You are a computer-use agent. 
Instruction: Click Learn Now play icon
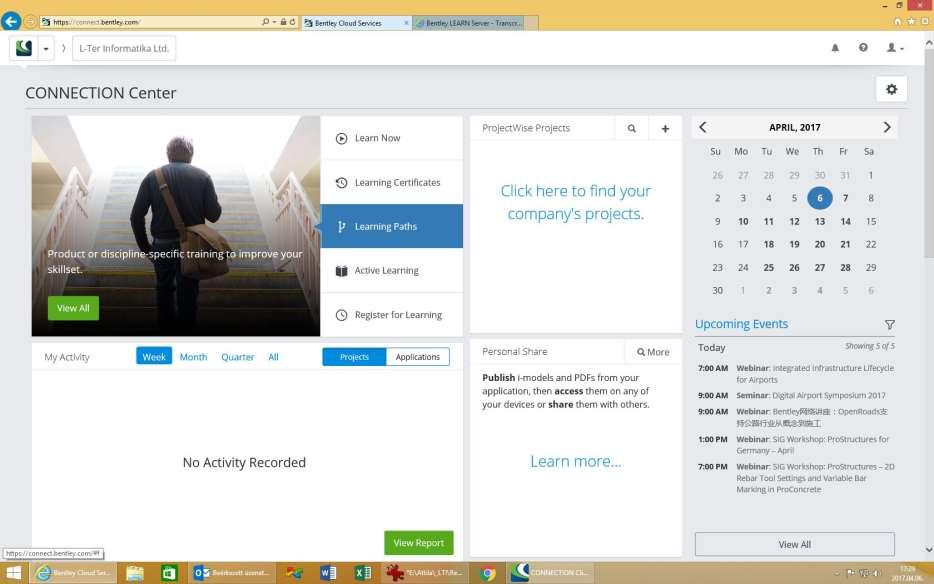coord(341,138)
